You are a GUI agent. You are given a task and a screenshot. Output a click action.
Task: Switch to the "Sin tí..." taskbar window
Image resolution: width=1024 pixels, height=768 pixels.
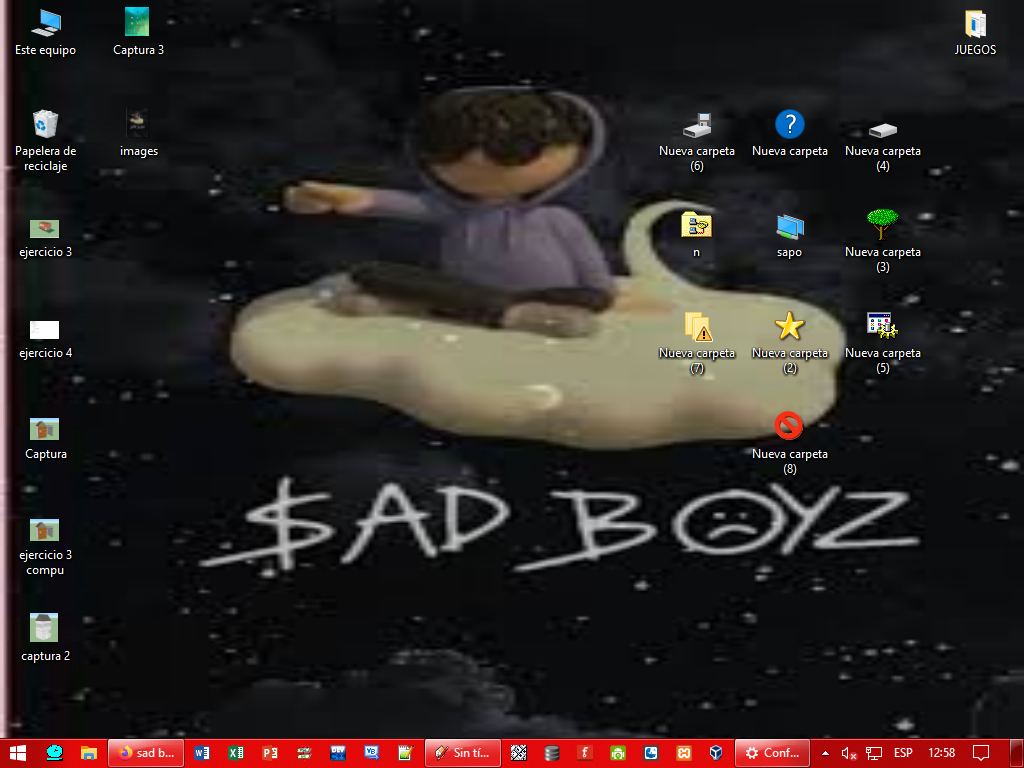point(462,753)
